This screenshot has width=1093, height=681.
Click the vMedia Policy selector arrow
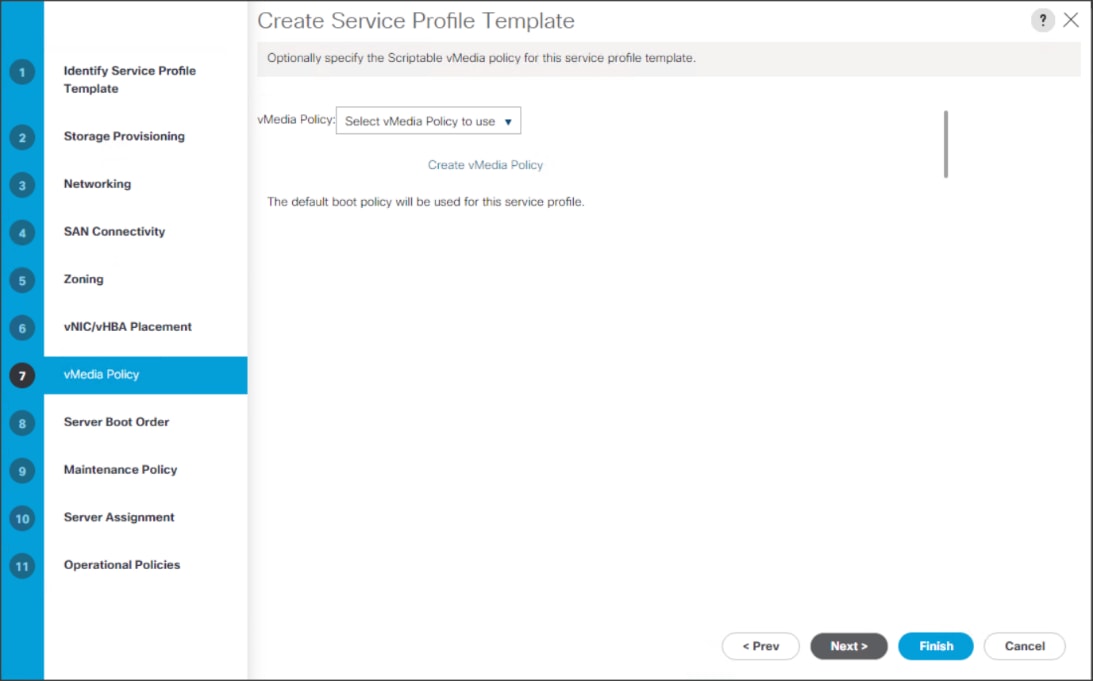tap(508, 120)
